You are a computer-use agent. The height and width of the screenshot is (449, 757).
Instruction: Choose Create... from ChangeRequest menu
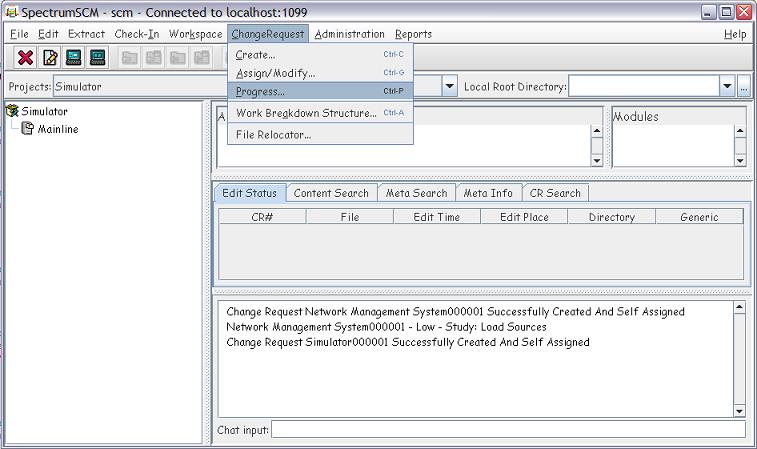point(320,55)
